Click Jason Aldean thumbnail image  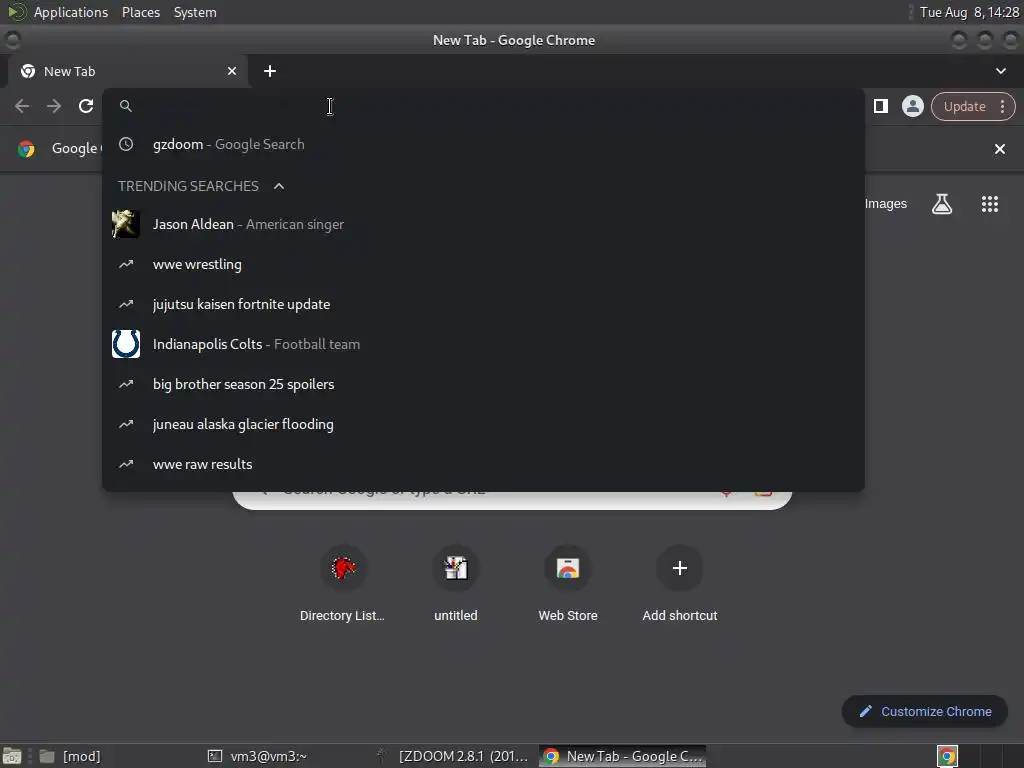coord(126,225)
